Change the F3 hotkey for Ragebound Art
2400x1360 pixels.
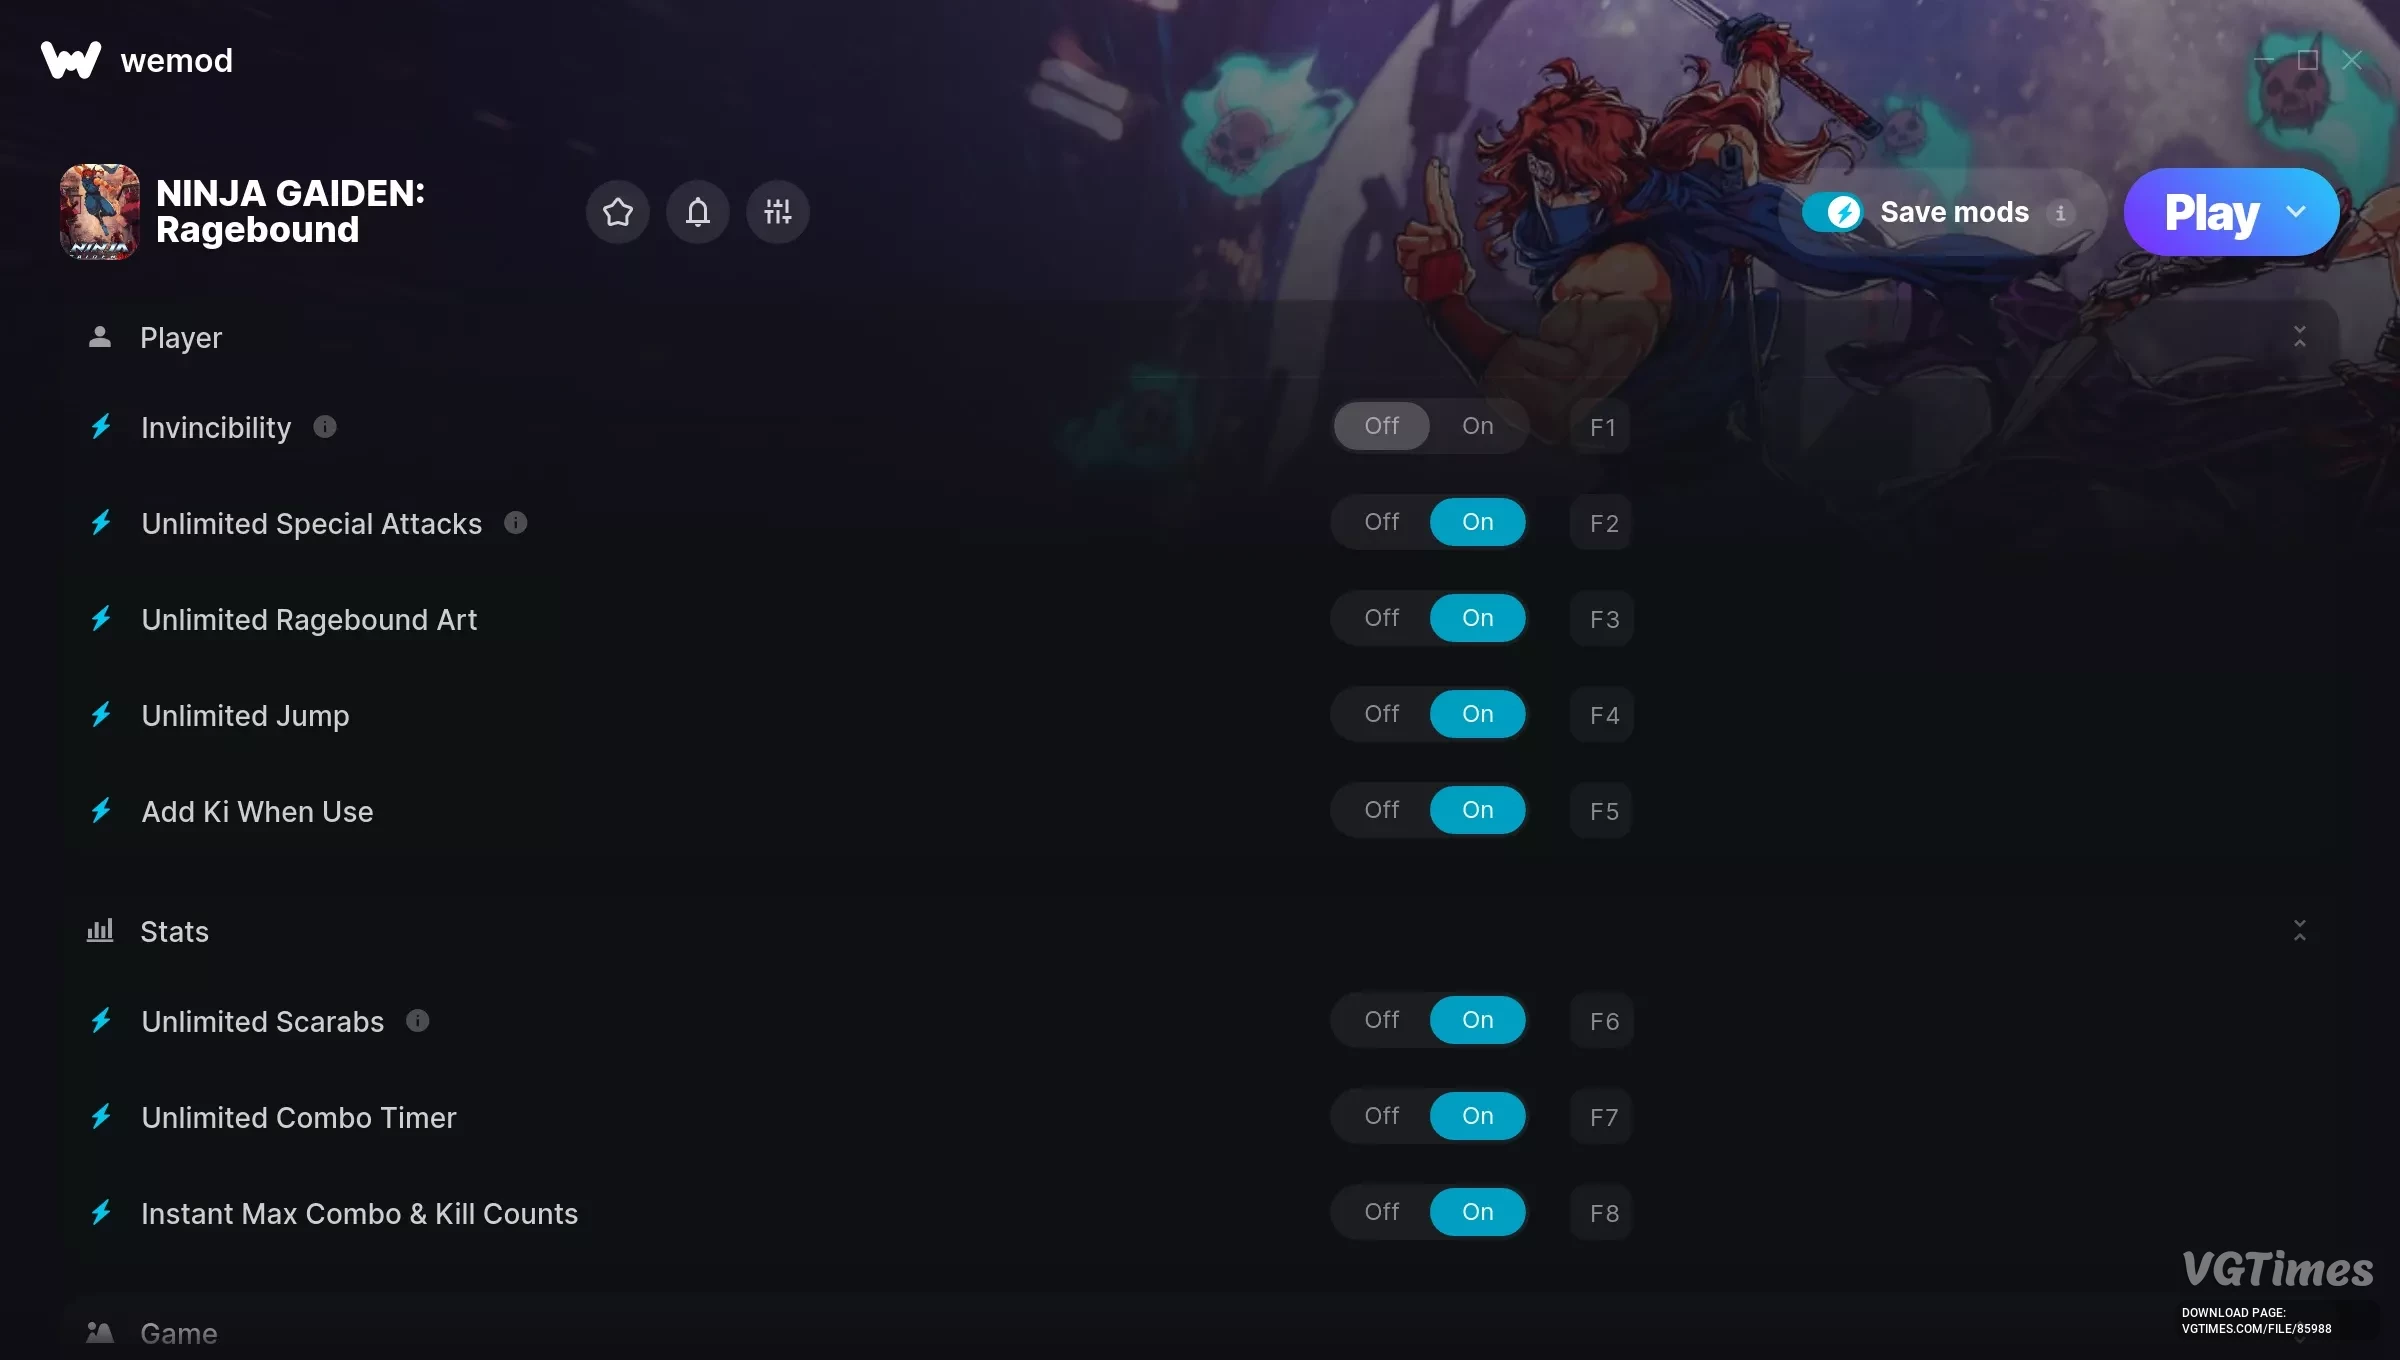[x=1602, y=619]
